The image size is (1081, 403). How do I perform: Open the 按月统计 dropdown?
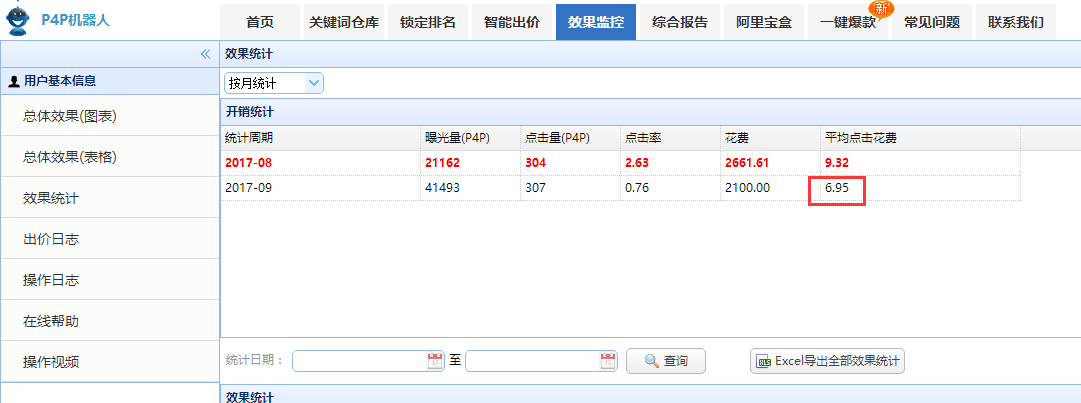(x=274, y=83)
